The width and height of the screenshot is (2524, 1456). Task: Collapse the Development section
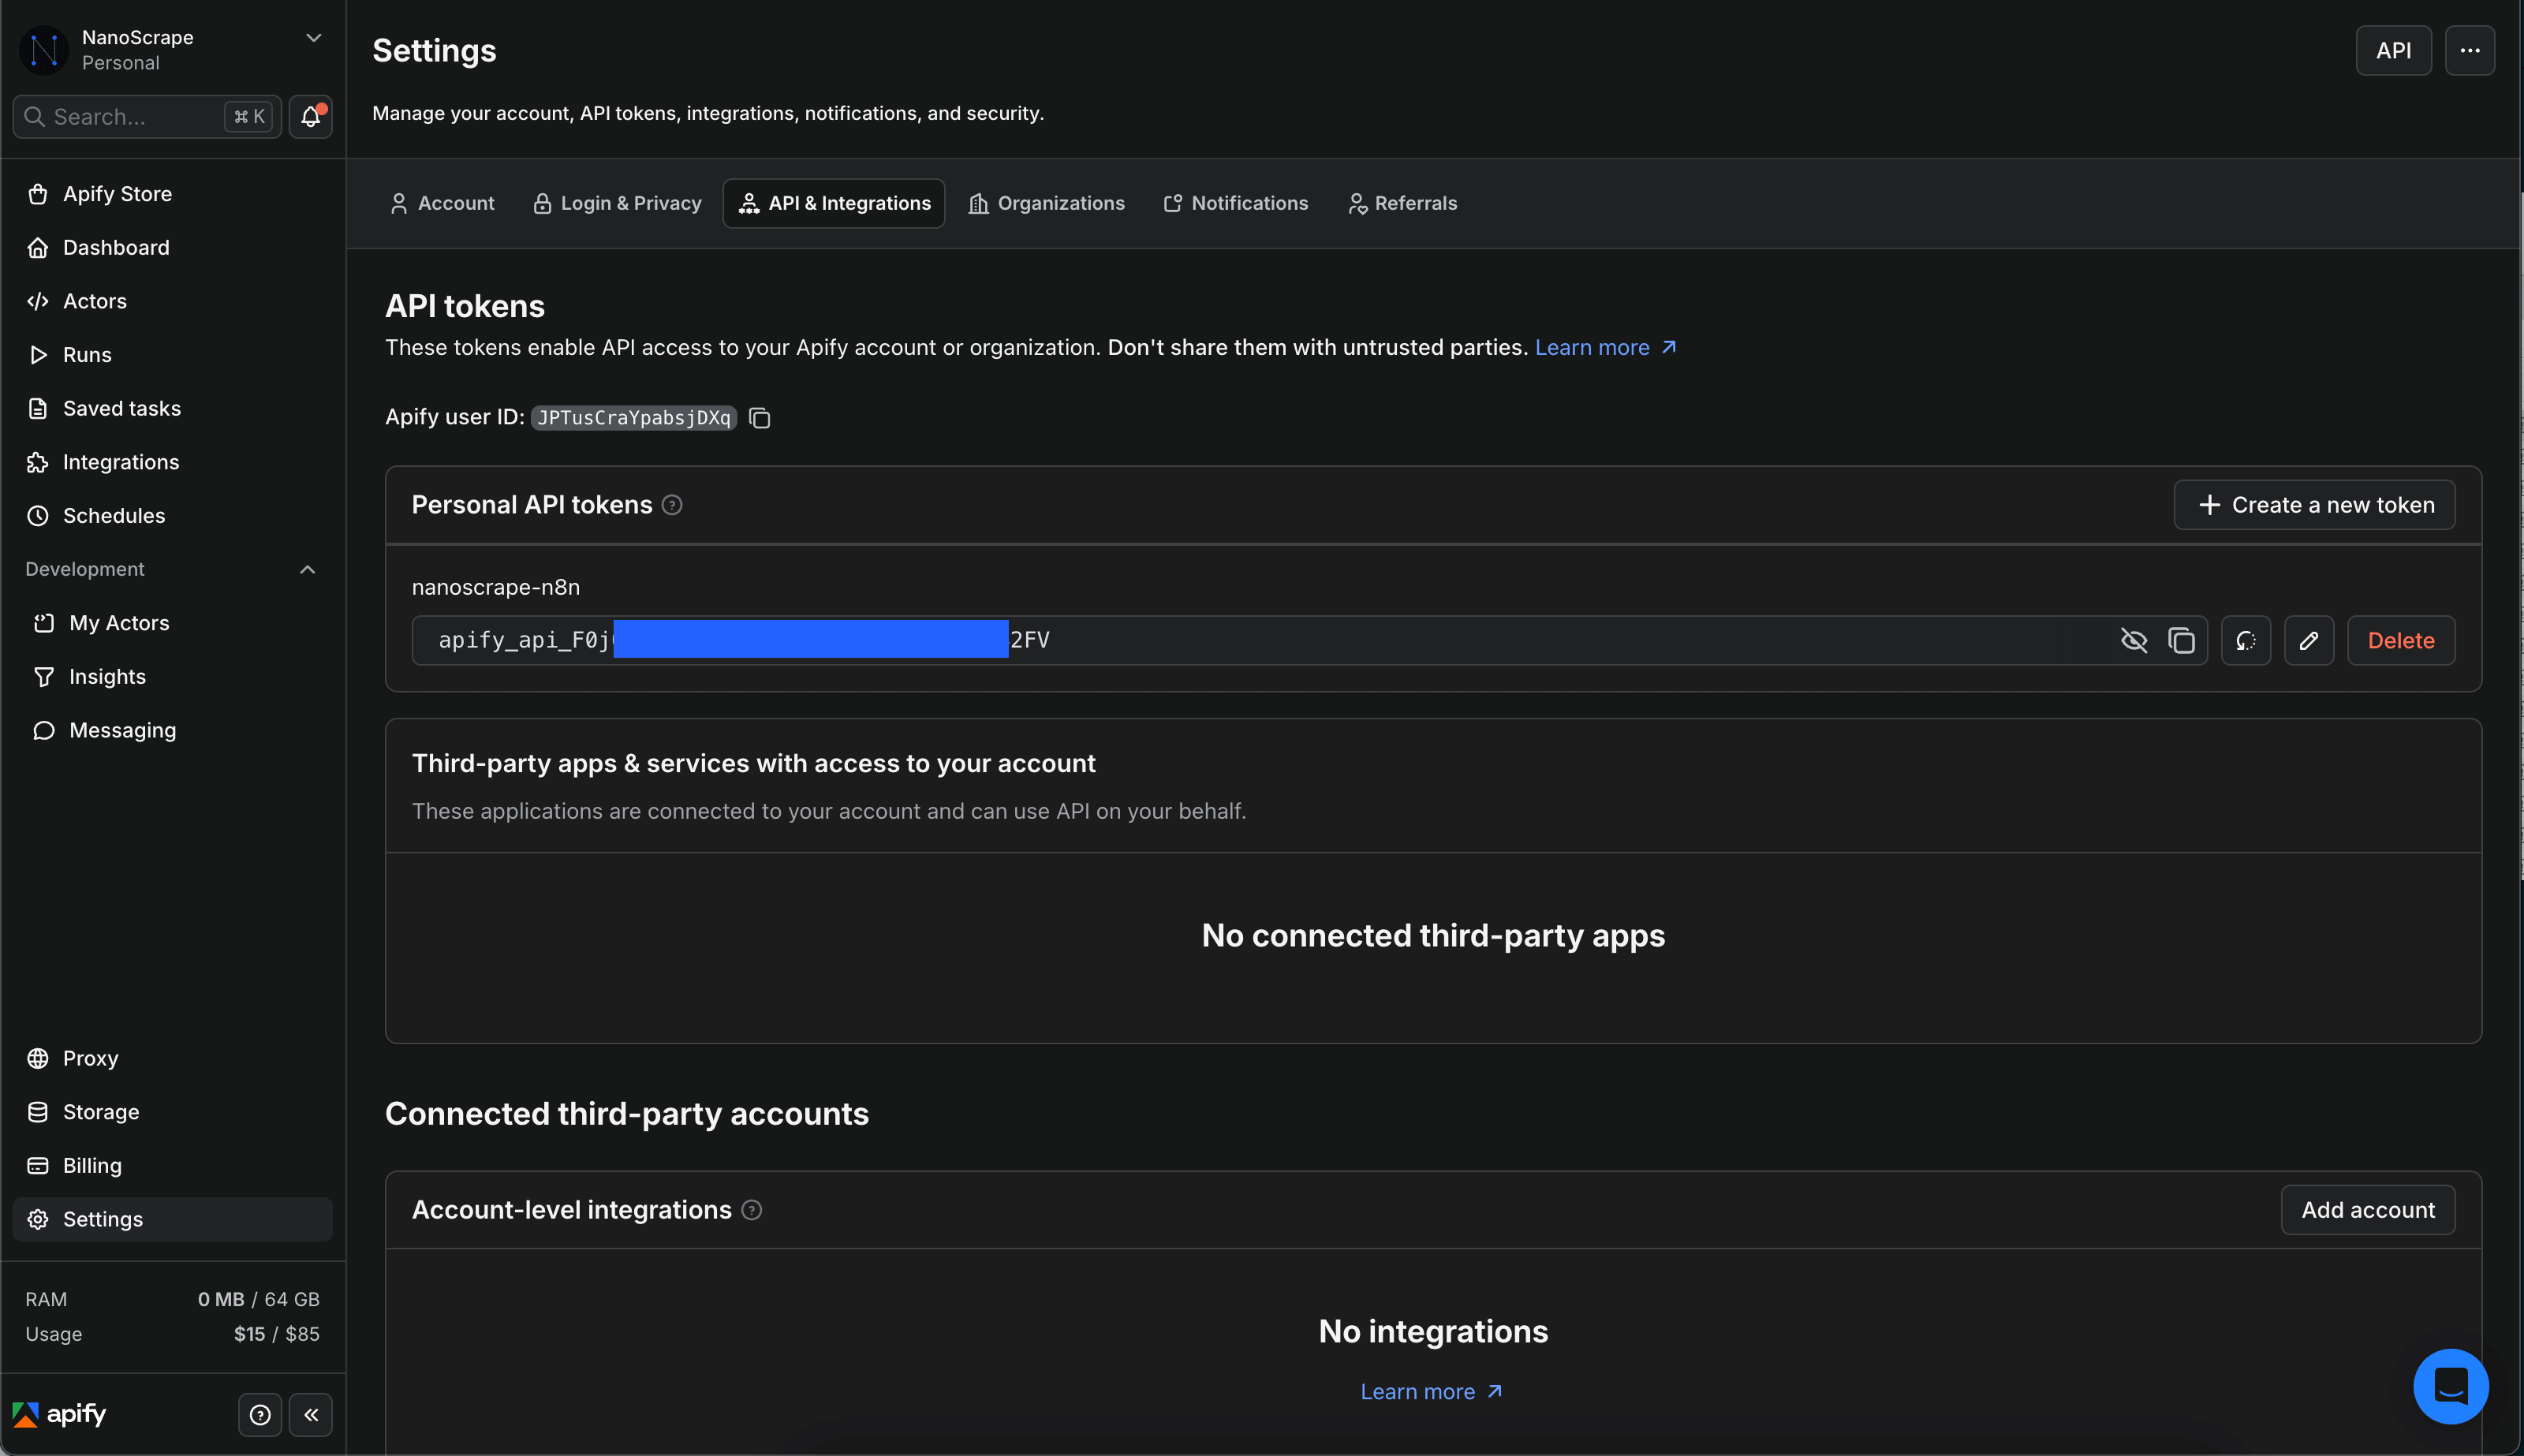(307, 570)
